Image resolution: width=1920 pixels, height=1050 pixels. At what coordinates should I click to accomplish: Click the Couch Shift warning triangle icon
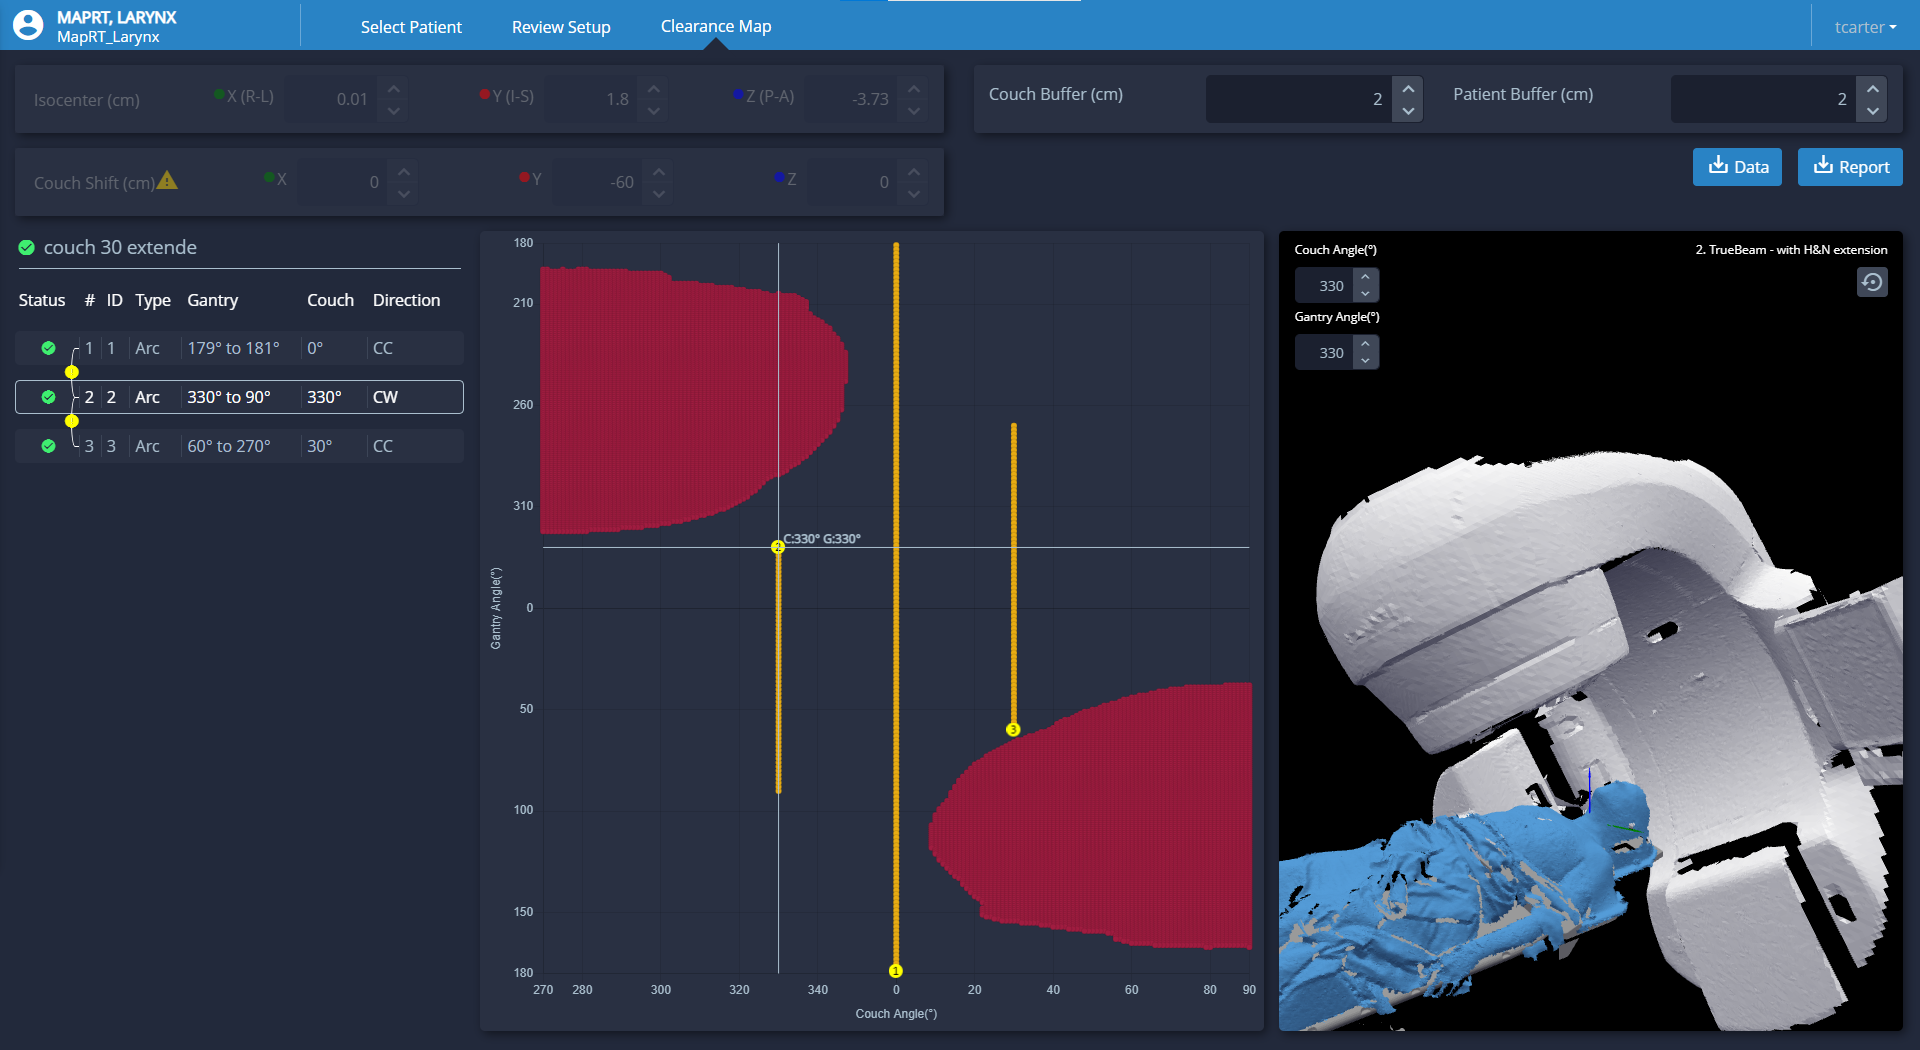tap(167, 181)
